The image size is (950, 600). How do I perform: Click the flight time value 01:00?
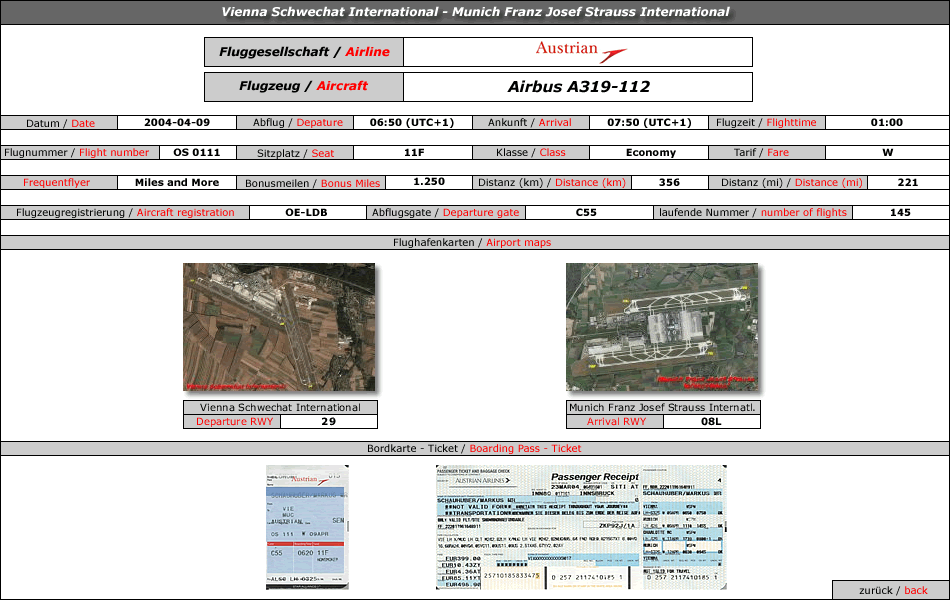click(x=886, y=122)
